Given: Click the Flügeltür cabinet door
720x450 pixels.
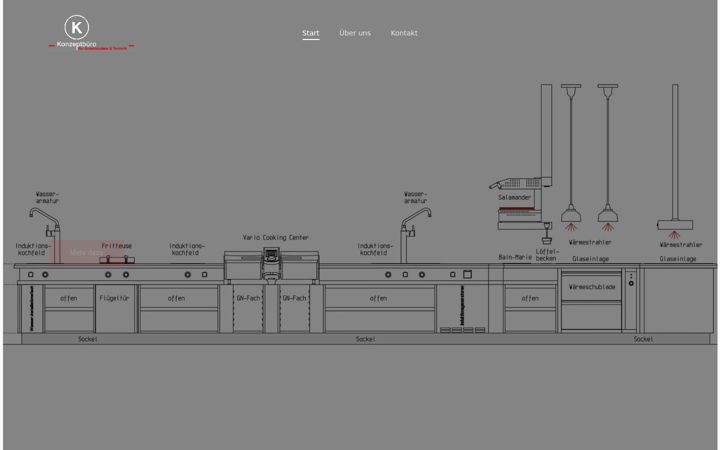Looking at the screenshot, I should [x=114, y=308].
